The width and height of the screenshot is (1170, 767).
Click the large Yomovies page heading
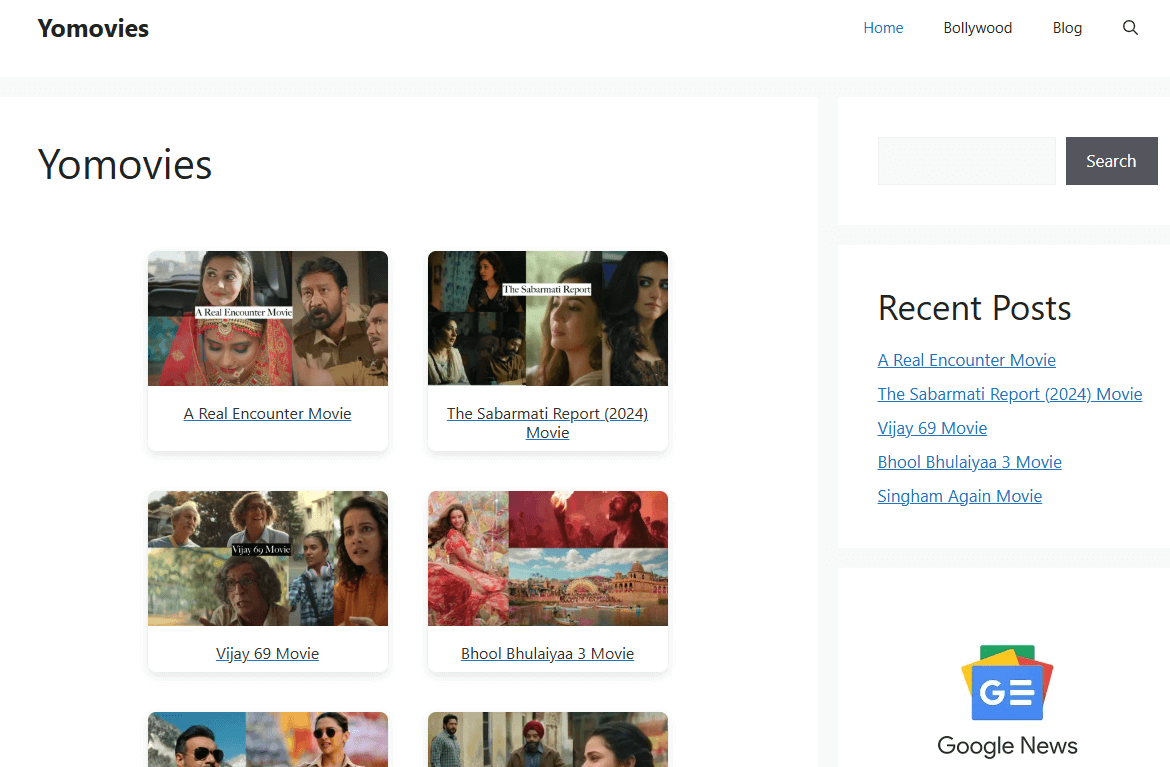[x=125, y=164]
